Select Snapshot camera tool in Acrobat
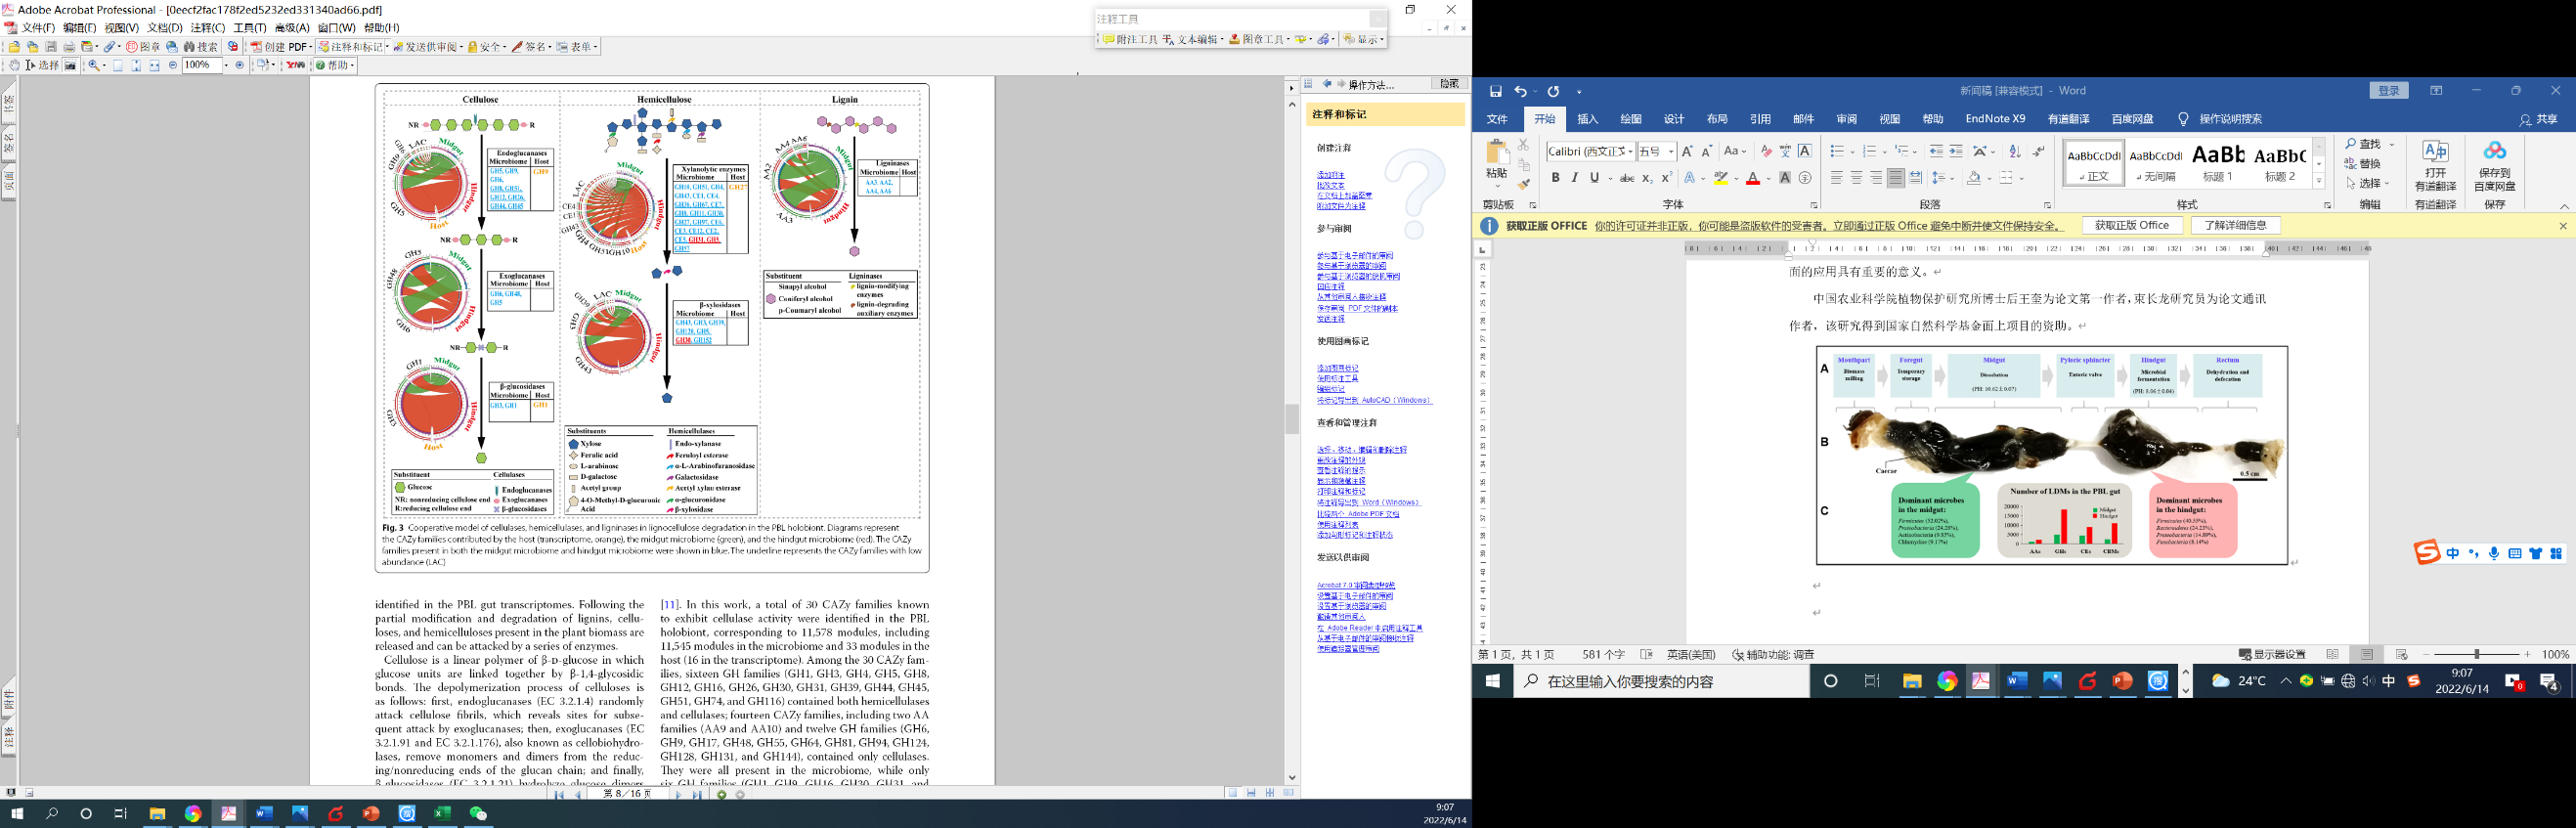 click(70, 65)
